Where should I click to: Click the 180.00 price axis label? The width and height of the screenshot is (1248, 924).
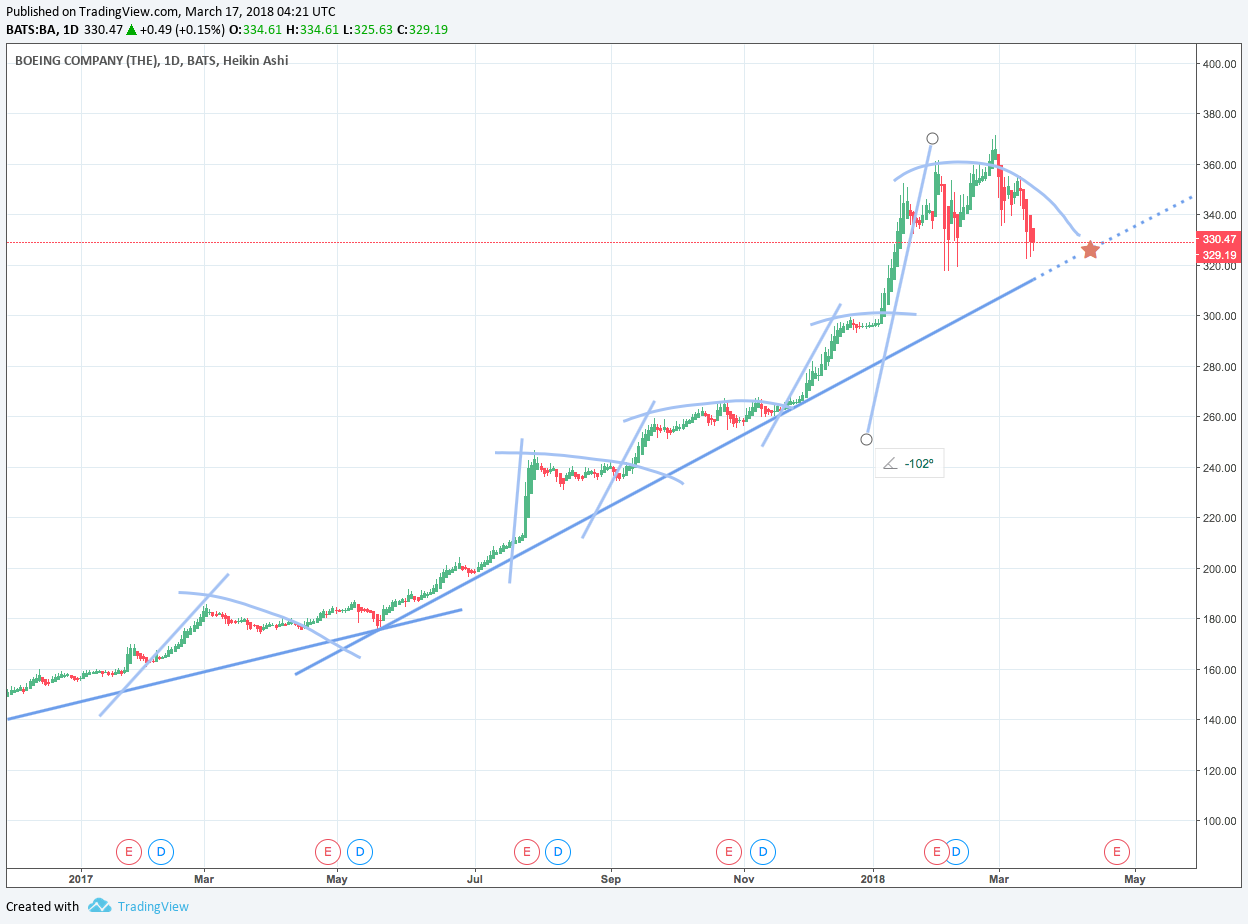coord(1219,619)
